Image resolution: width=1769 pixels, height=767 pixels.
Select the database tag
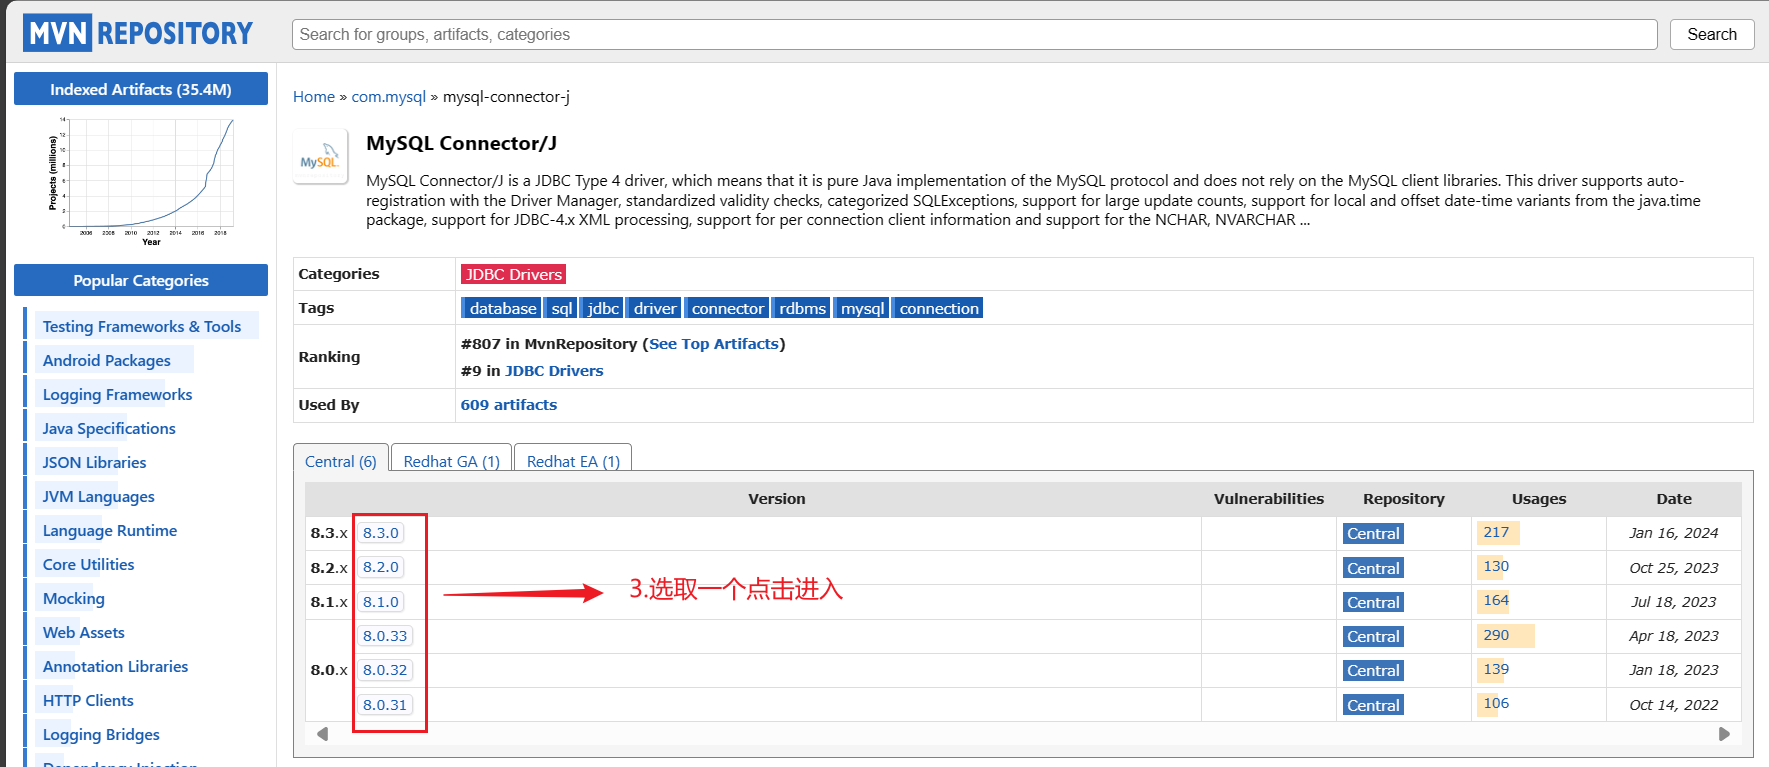tap(502, 308)
